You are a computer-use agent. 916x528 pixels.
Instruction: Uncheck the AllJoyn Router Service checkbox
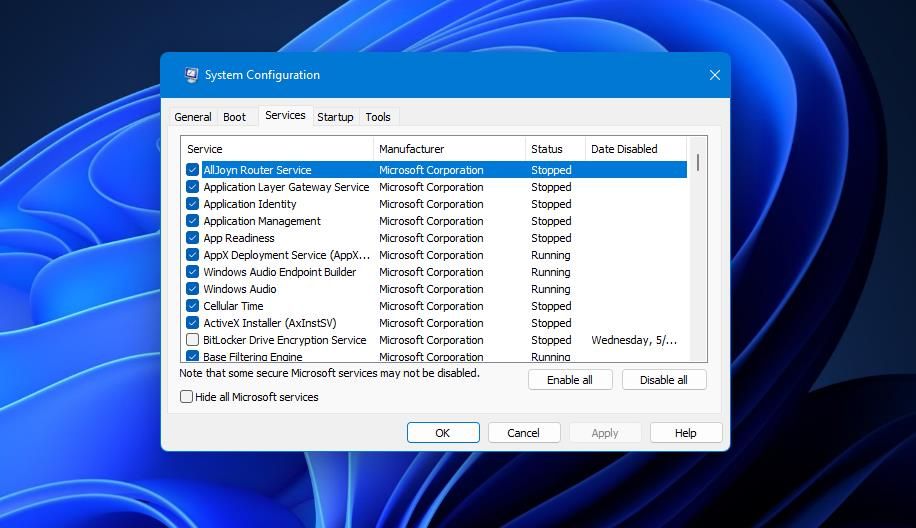[192, 170]
